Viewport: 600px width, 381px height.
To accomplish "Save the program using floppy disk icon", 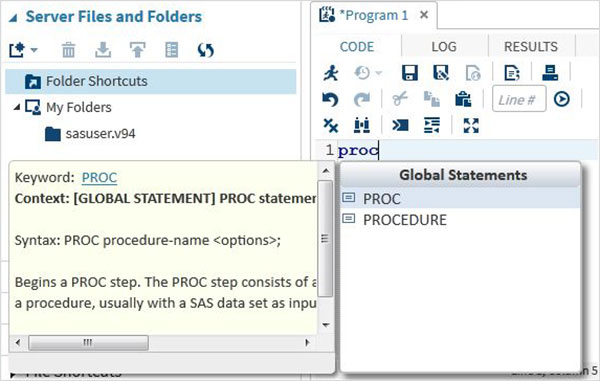I will pos(409,73).
